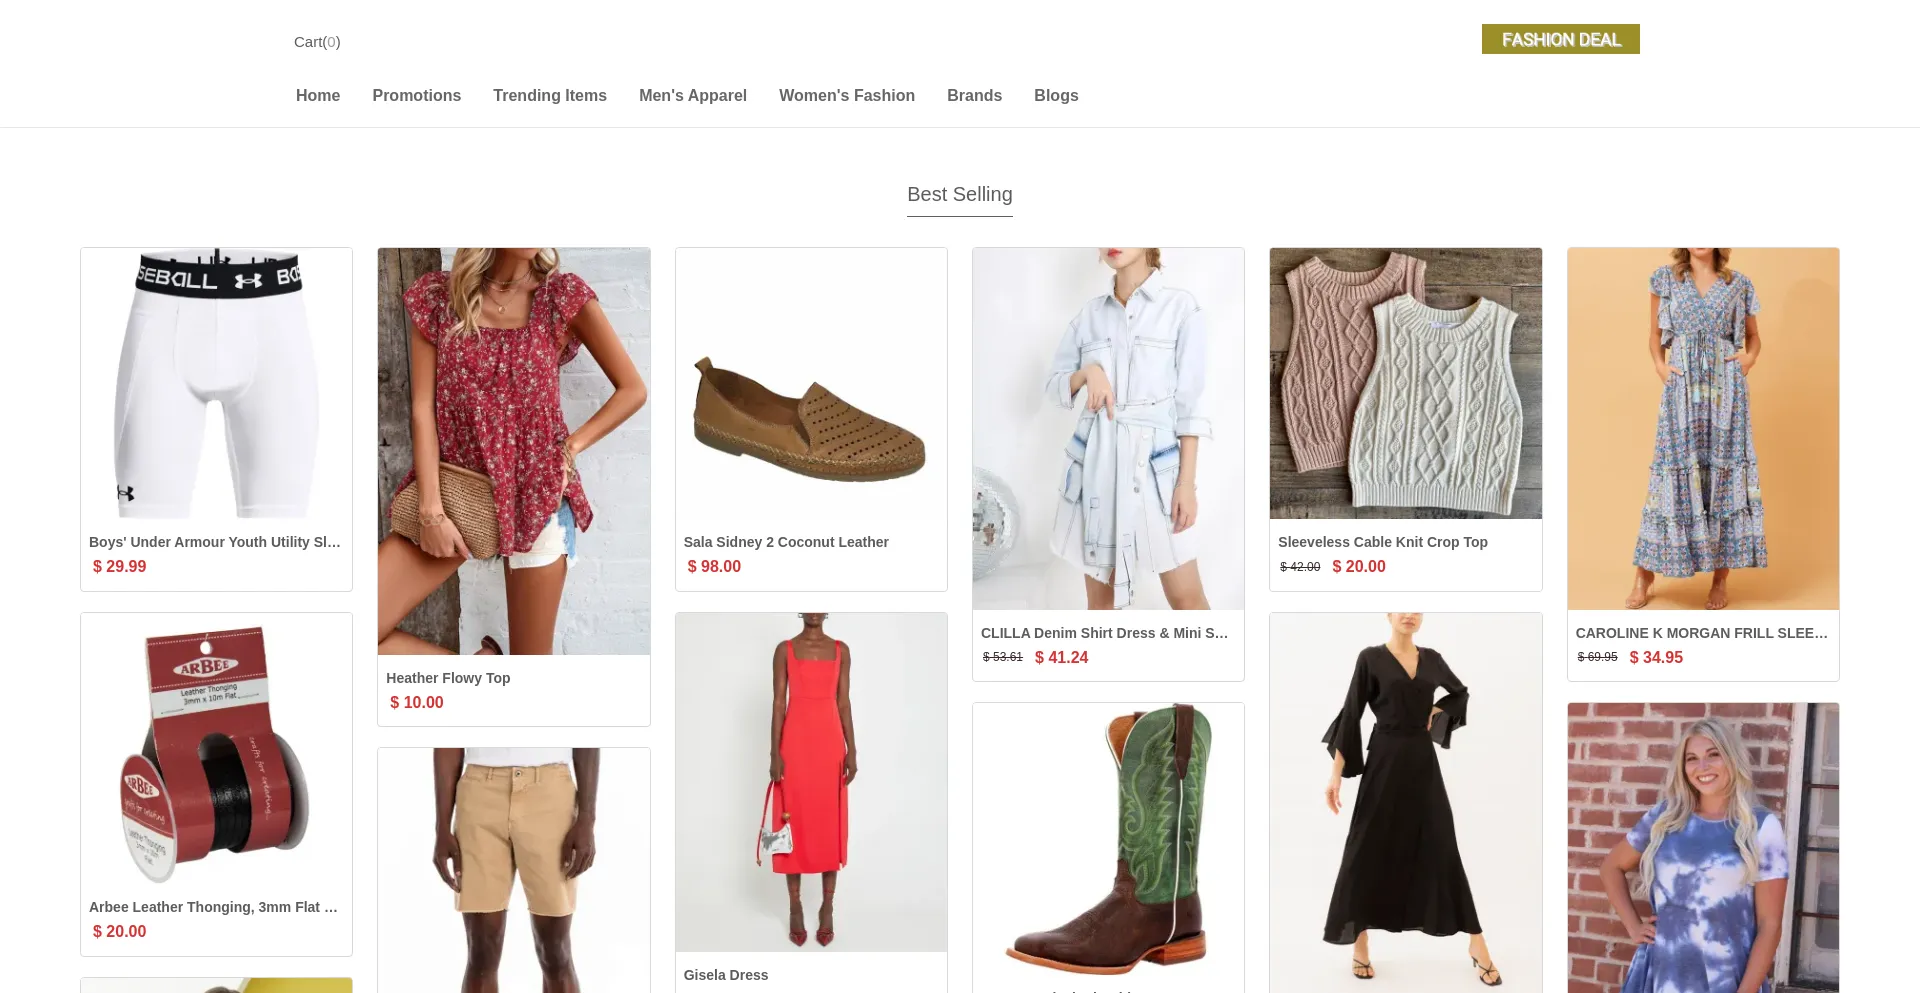Click the Sleeveless Cable Knit Crop Top title
This screenshot has height=993, width=1920.
(x=1382, y=542)
